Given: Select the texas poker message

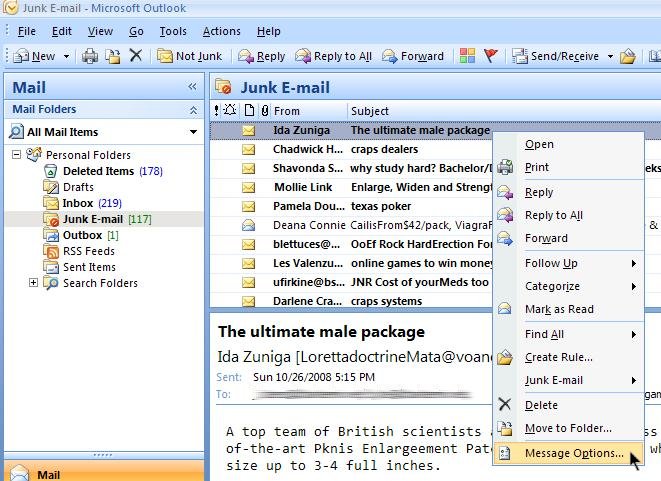Looking at the screenshot, I should pyautogui.click(x=351, y=206).
